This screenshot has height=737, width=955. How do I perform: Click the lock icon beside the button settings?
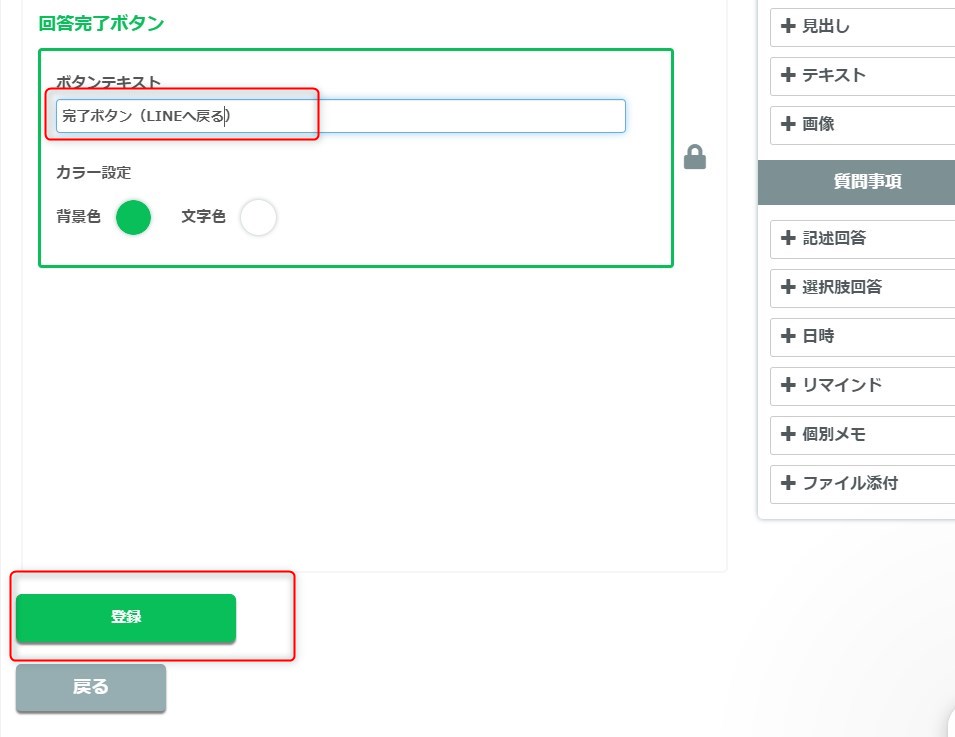pos(694,158)
